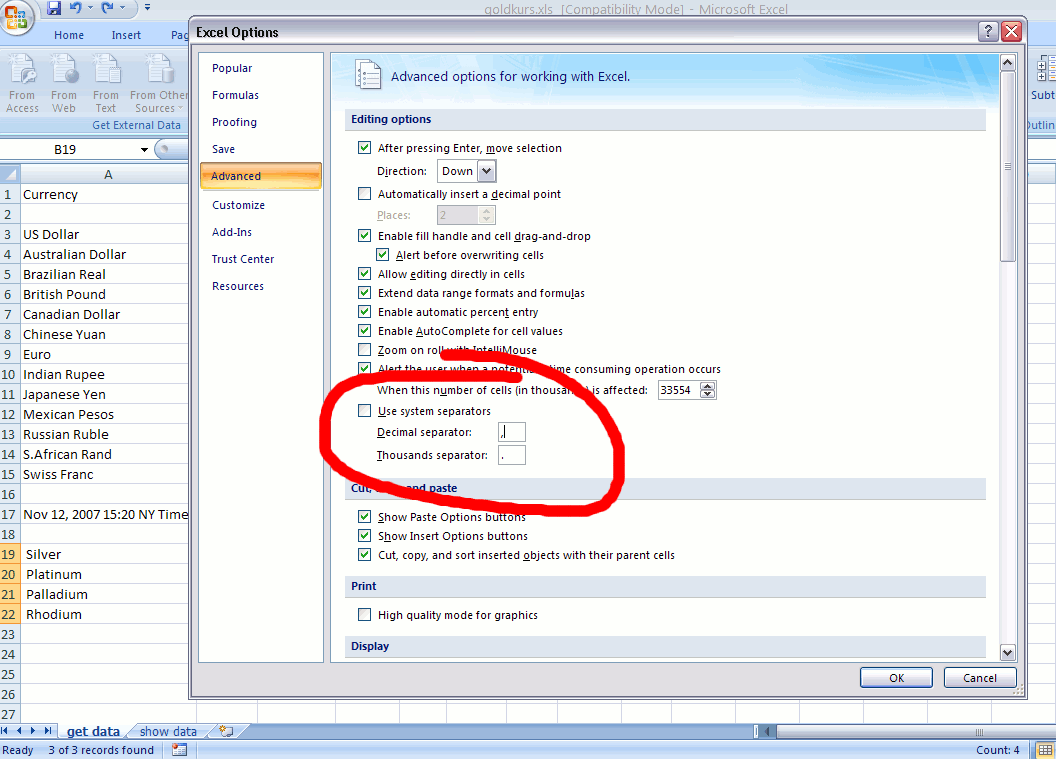Screen dimensions: 1056x759
Task: Go to first sheet navigation arrow
Action: (x=5, y=731)
